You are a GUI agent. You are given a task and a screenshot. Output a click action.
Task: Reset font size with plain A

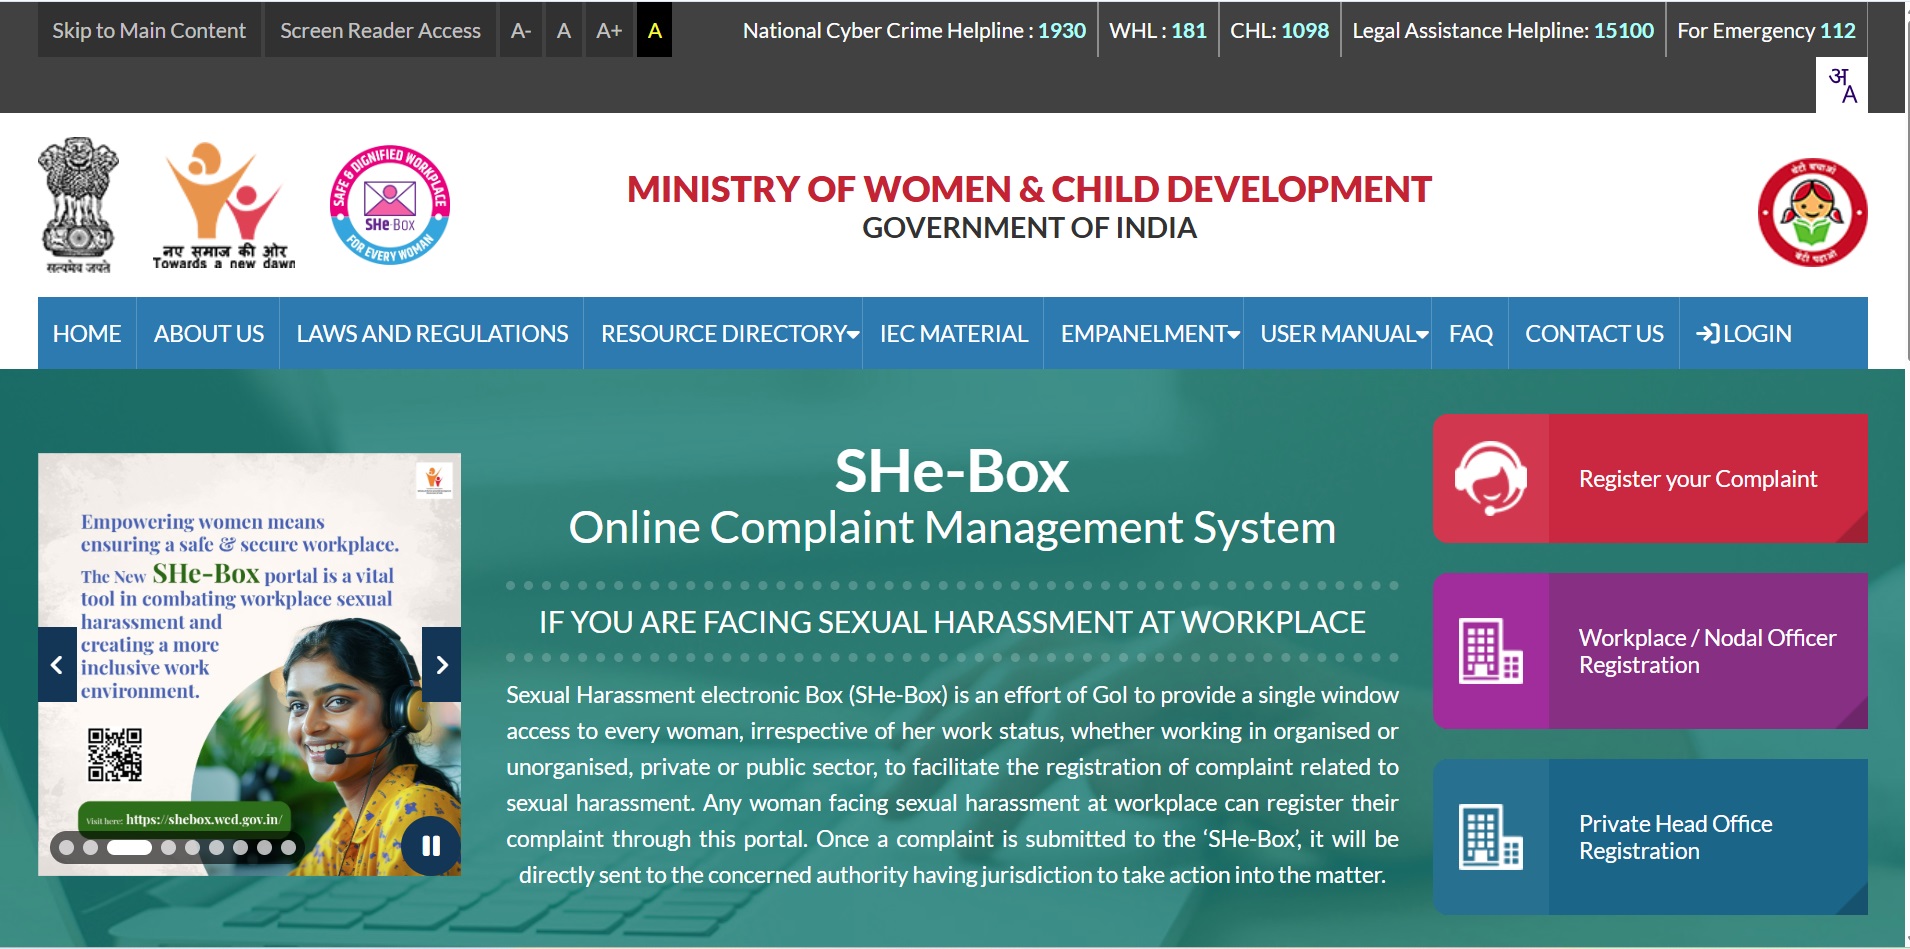(564, 30)
